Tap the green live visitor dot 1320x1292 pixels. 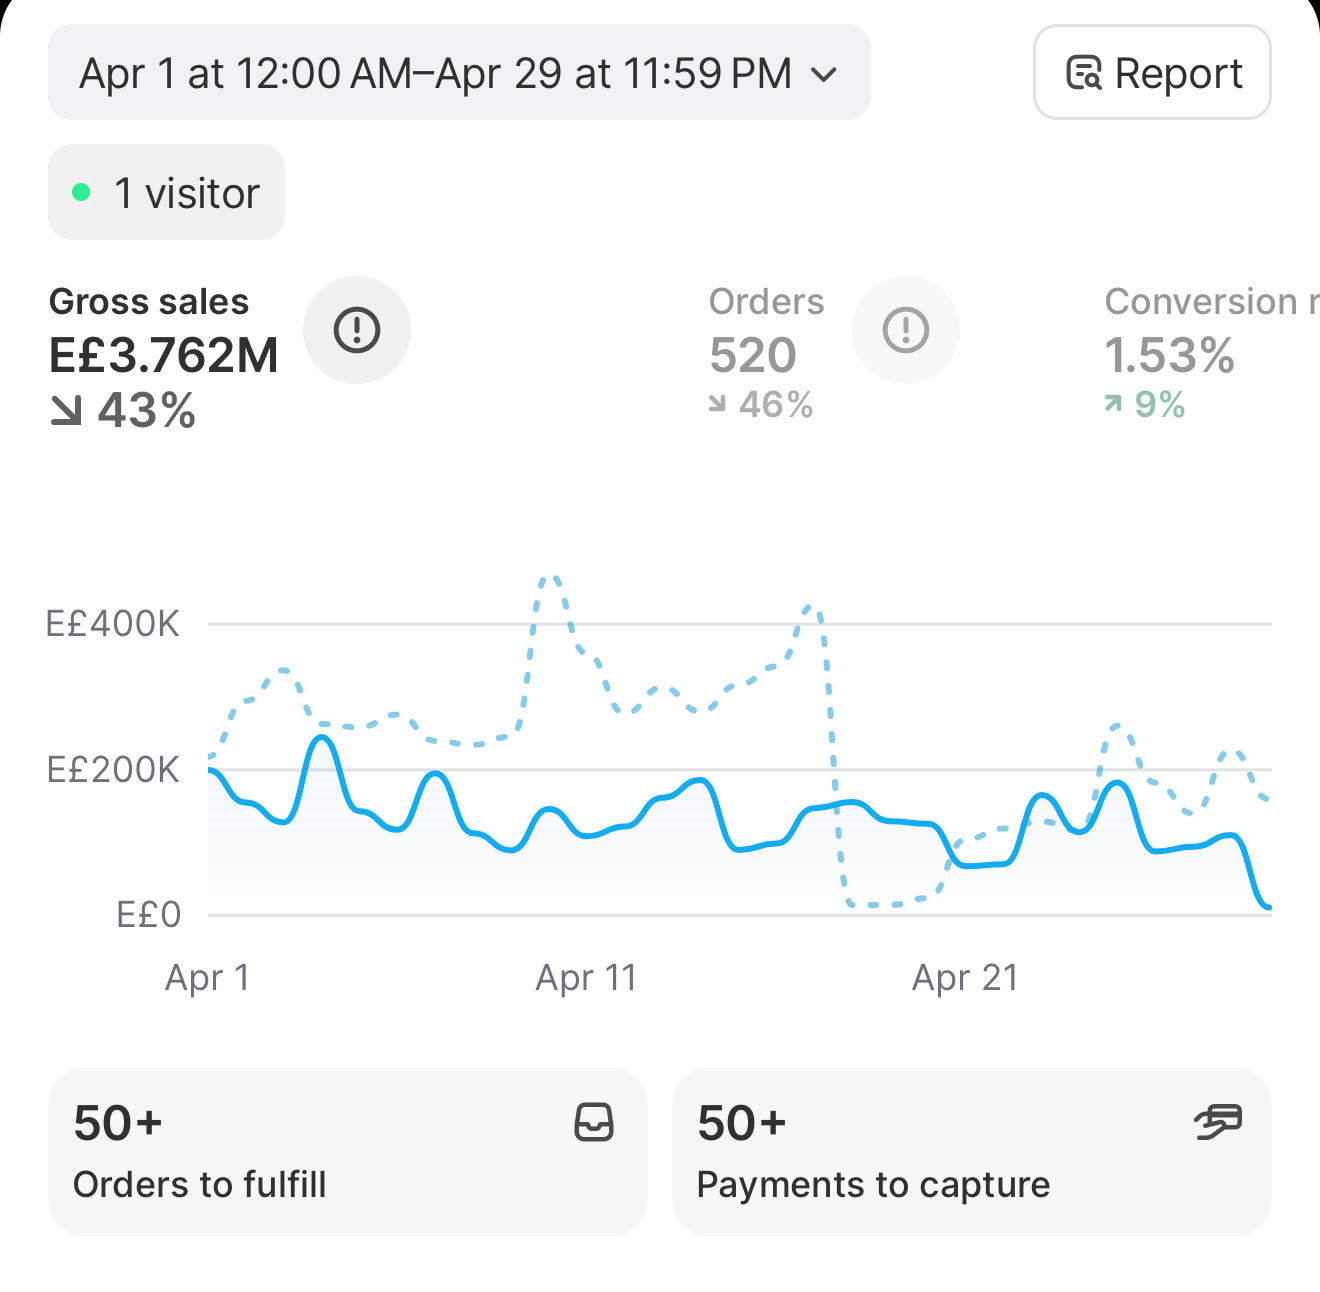(x=82, y=192)
